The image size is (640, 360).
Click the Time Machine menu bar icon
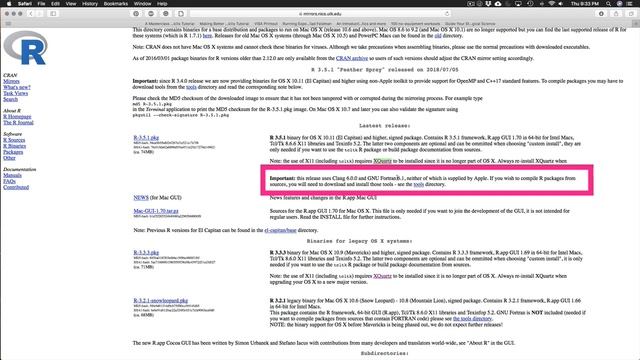click(x=530, y=4)
